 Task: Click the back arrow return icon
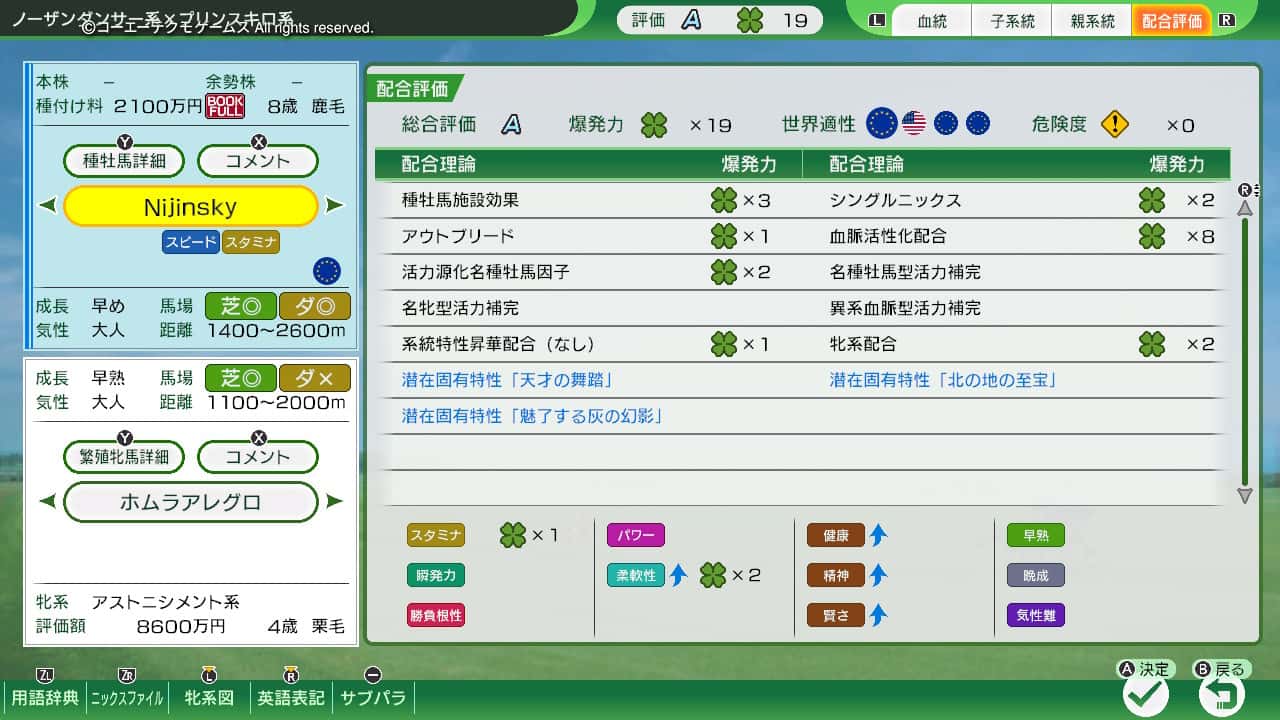1222,694
